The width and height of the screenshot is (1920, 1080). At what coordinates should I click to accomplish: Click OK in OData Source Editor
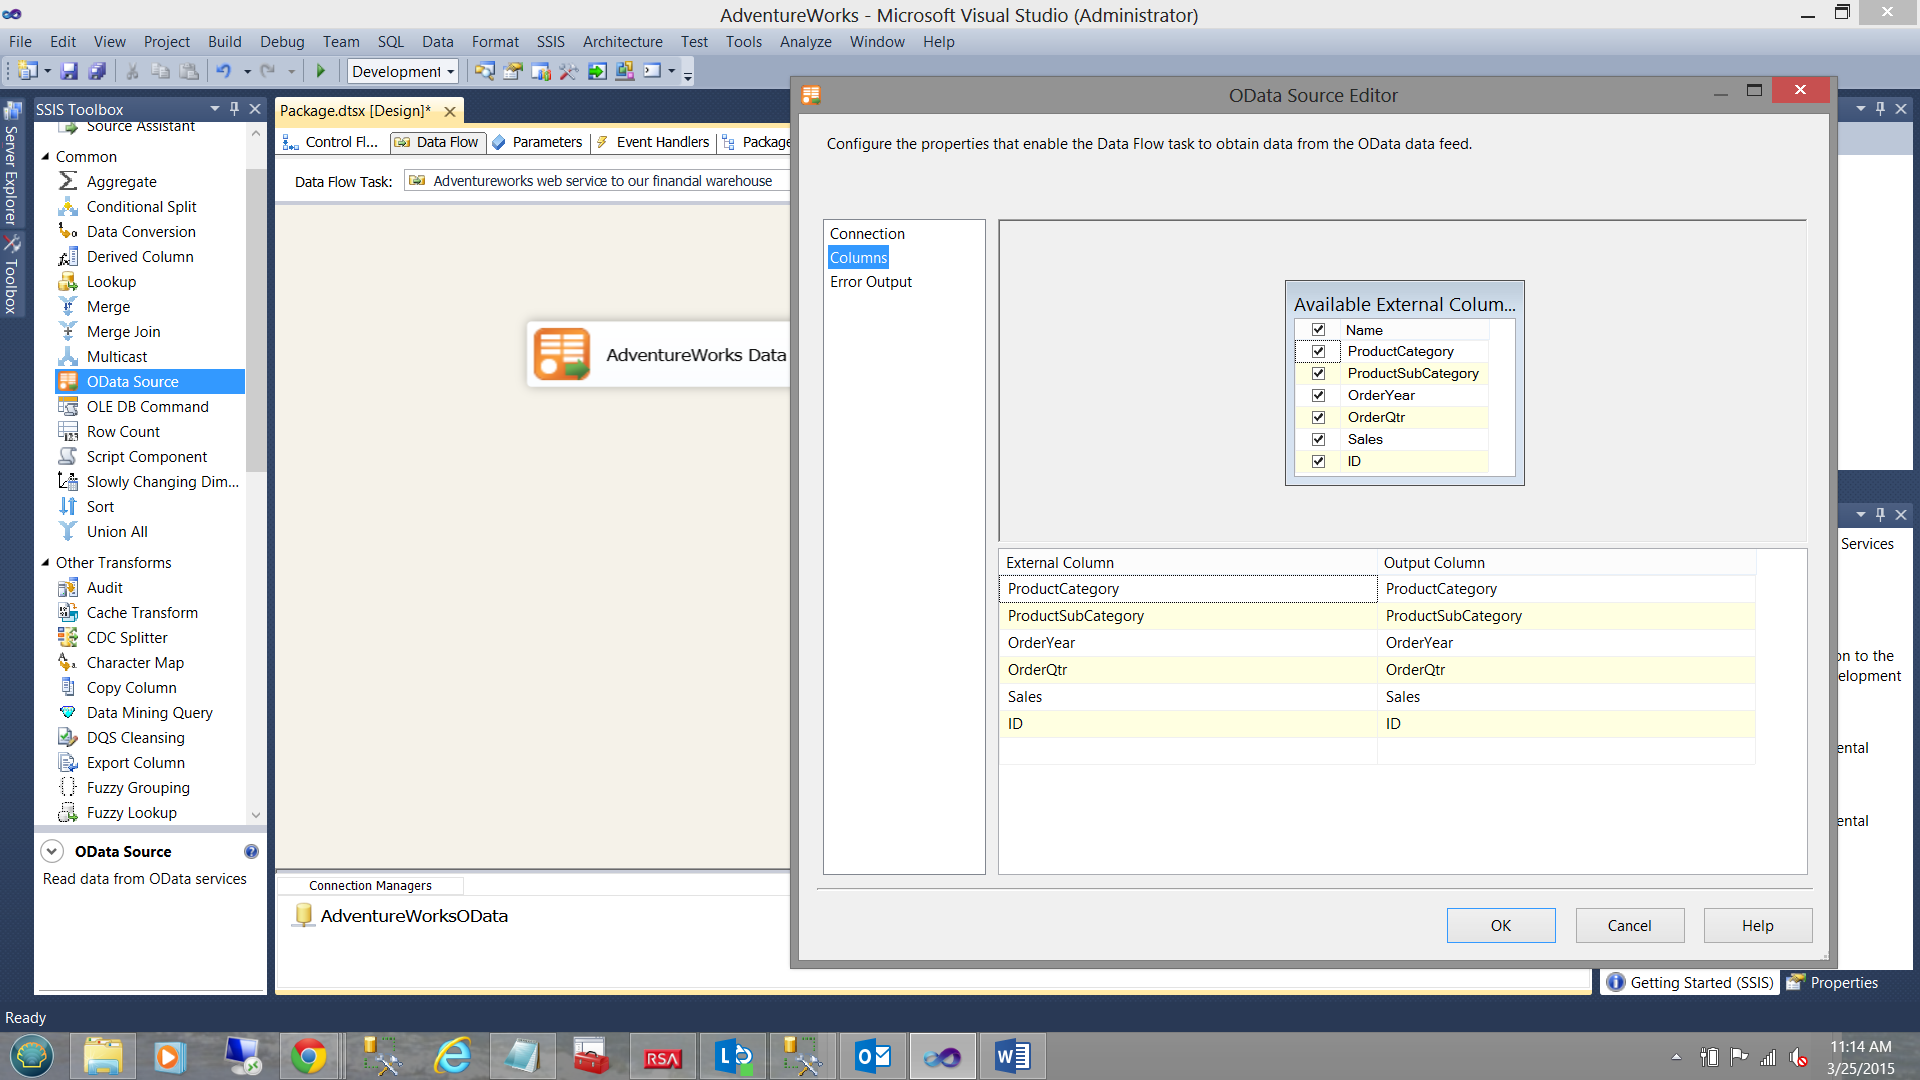(1500, 925)
